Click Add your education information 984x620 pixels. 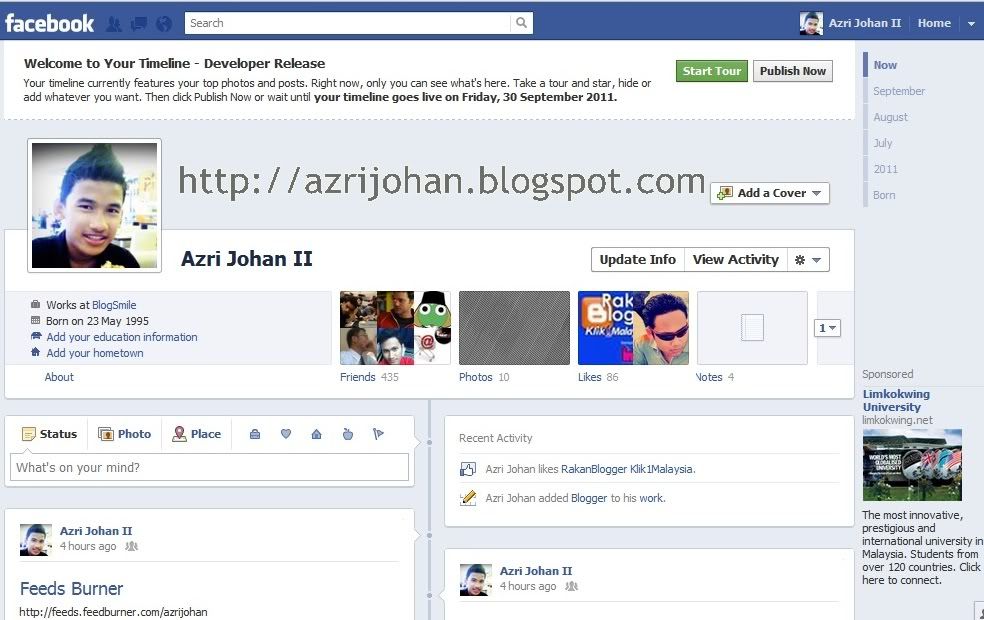pos(122,337)
